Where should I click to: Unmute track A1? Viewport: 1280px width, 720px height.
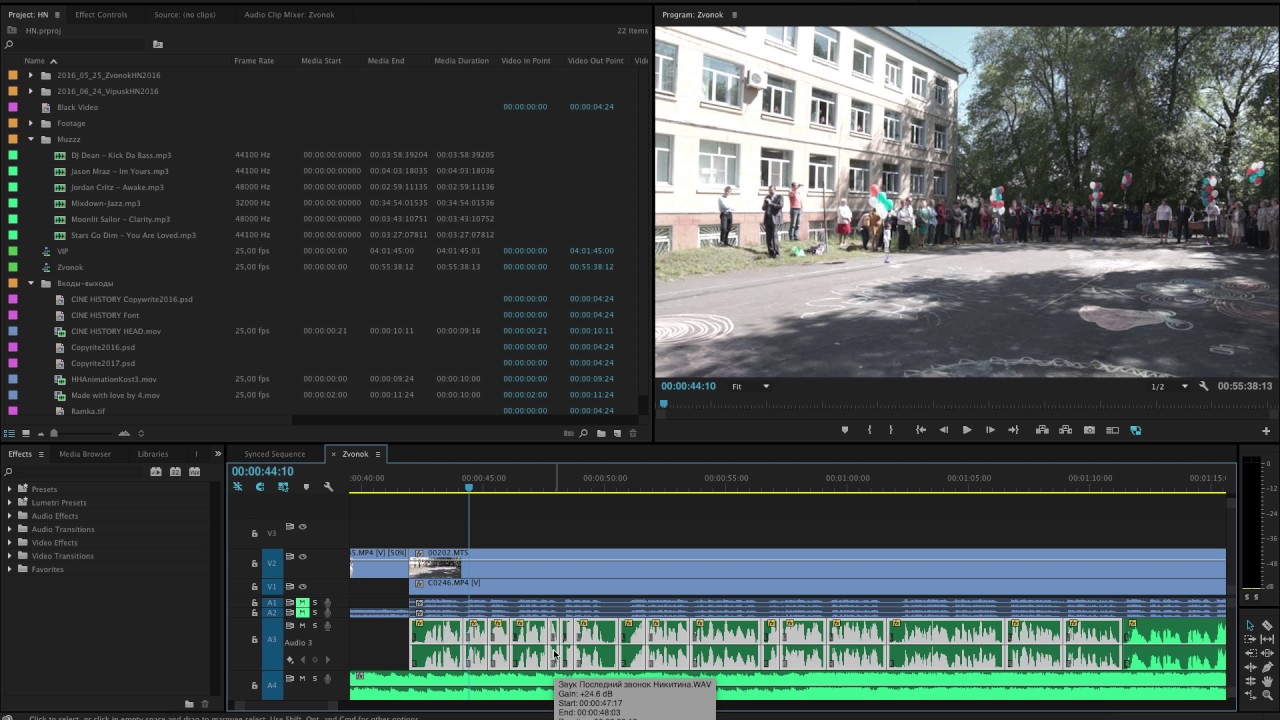click(302, 603)
